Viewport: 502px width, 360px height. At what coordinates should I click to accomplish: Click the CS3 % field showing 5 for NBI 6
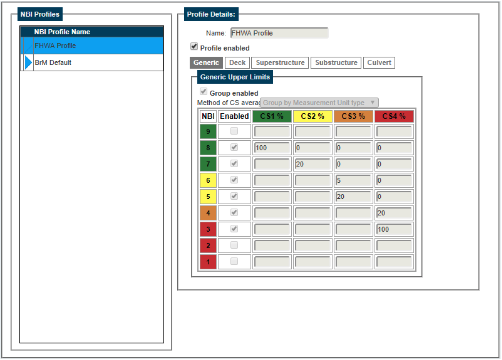click(353, 180)
